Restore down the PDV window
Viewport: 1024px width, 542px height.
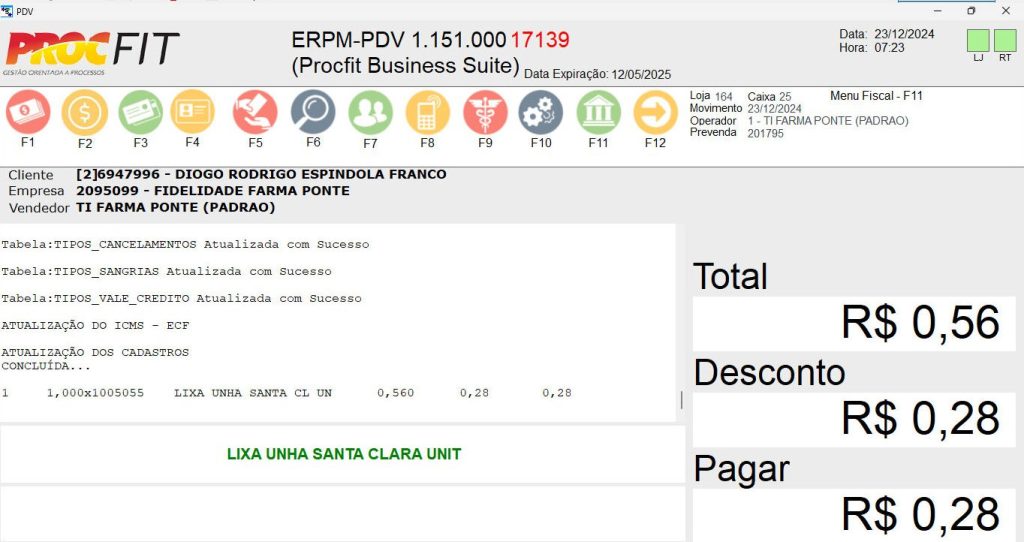point(971,10)
